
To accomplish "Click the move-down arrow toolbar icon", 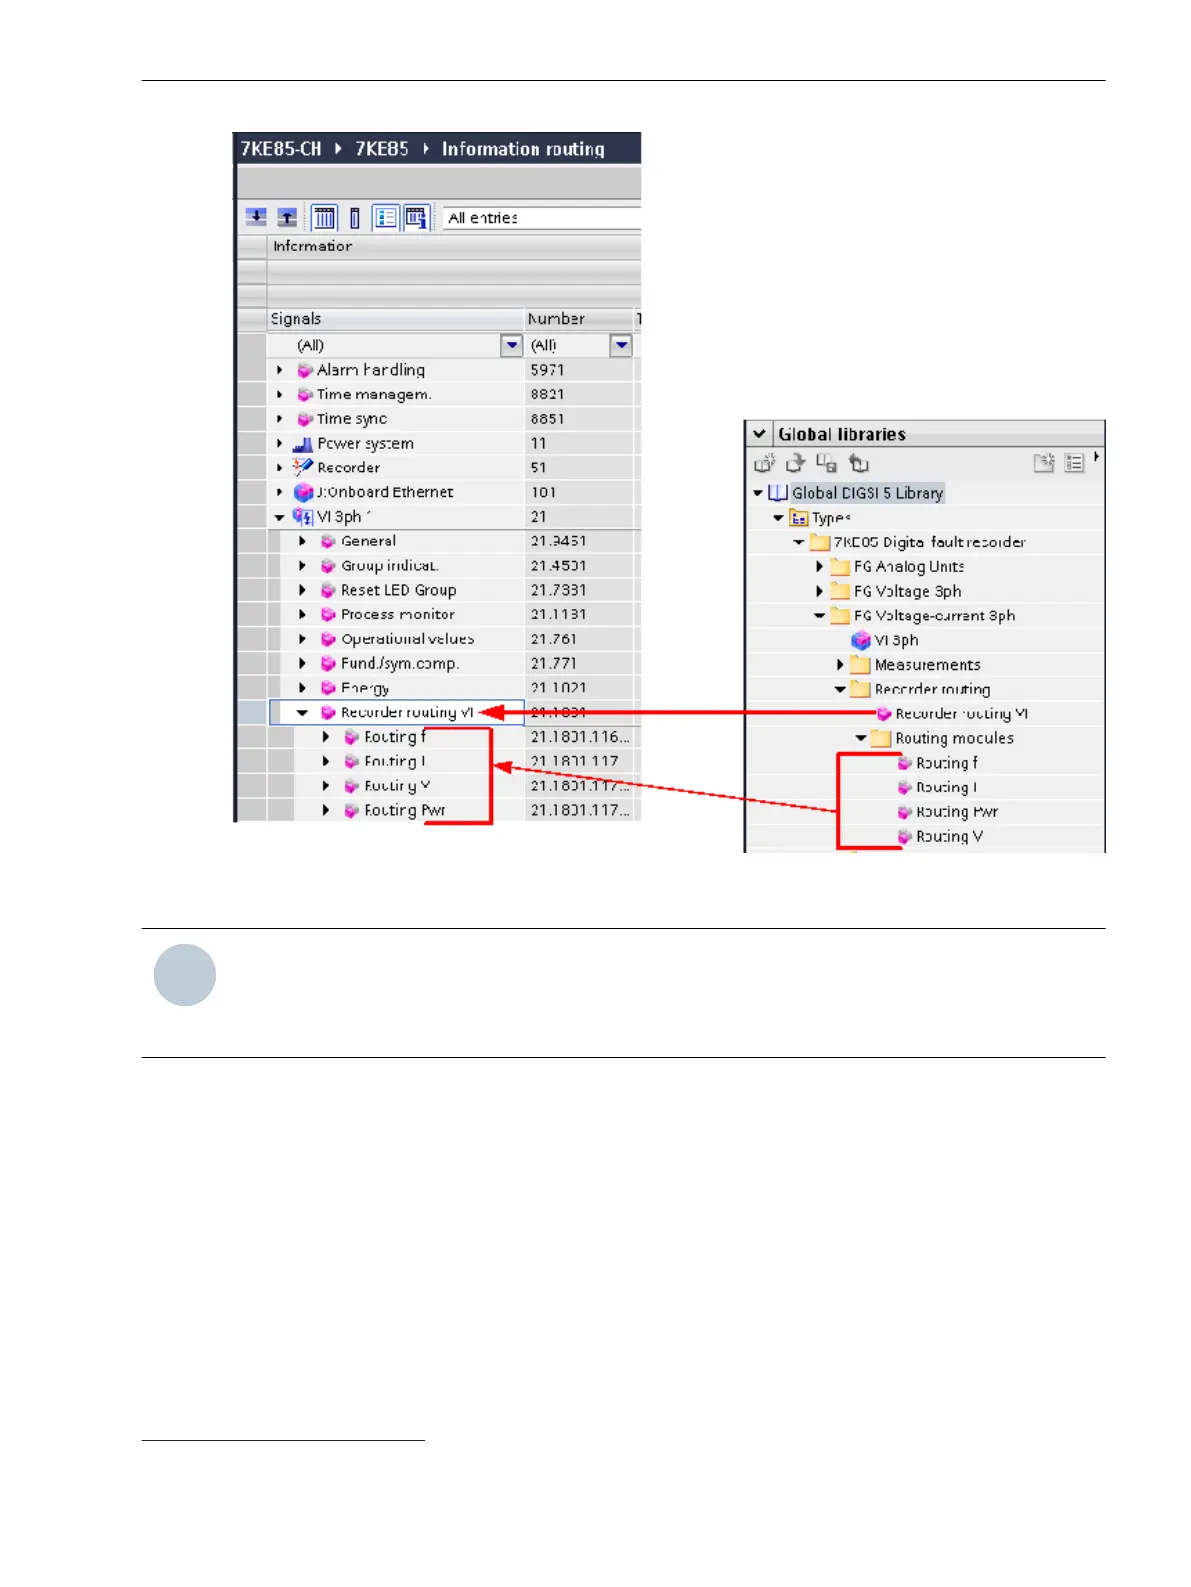I will tap(256, 217).
